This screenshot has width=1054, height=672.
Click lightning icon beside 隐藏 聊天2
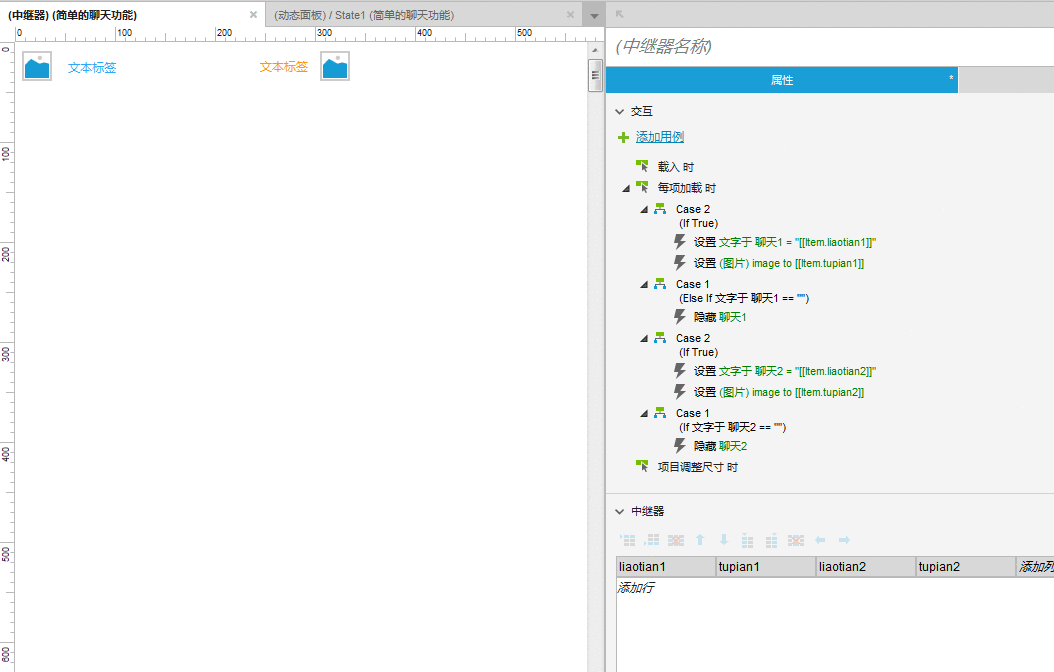(680, 446)
